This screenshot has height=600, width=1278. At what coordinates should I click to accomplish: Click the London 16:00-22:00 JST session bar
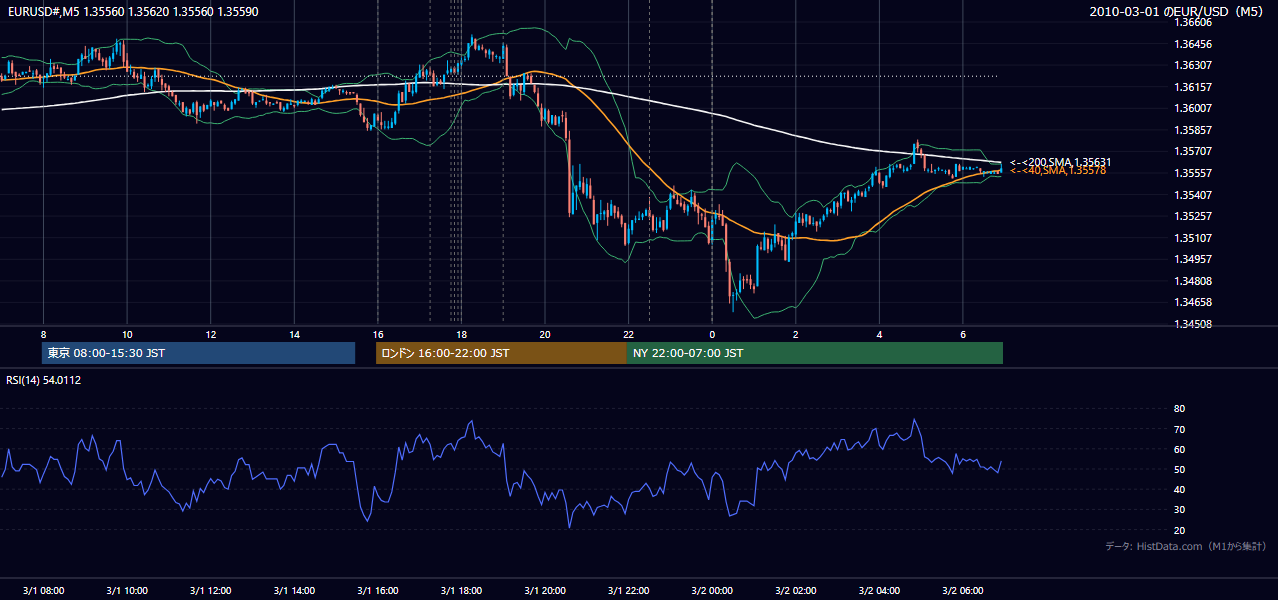coord(501,353)
